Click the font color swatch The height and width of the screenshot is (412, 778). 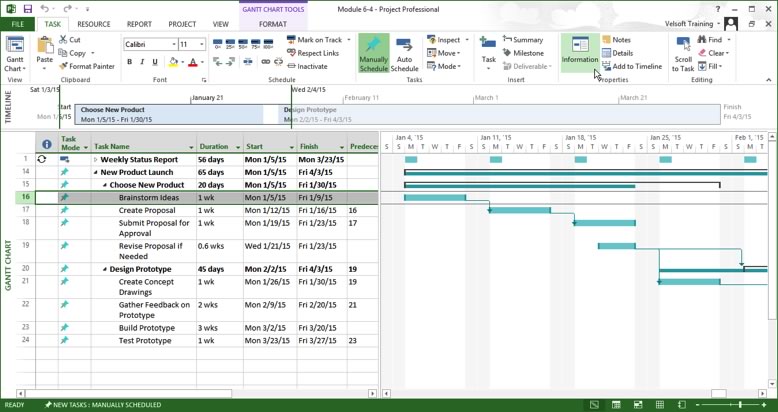click(x=192, y=62)
